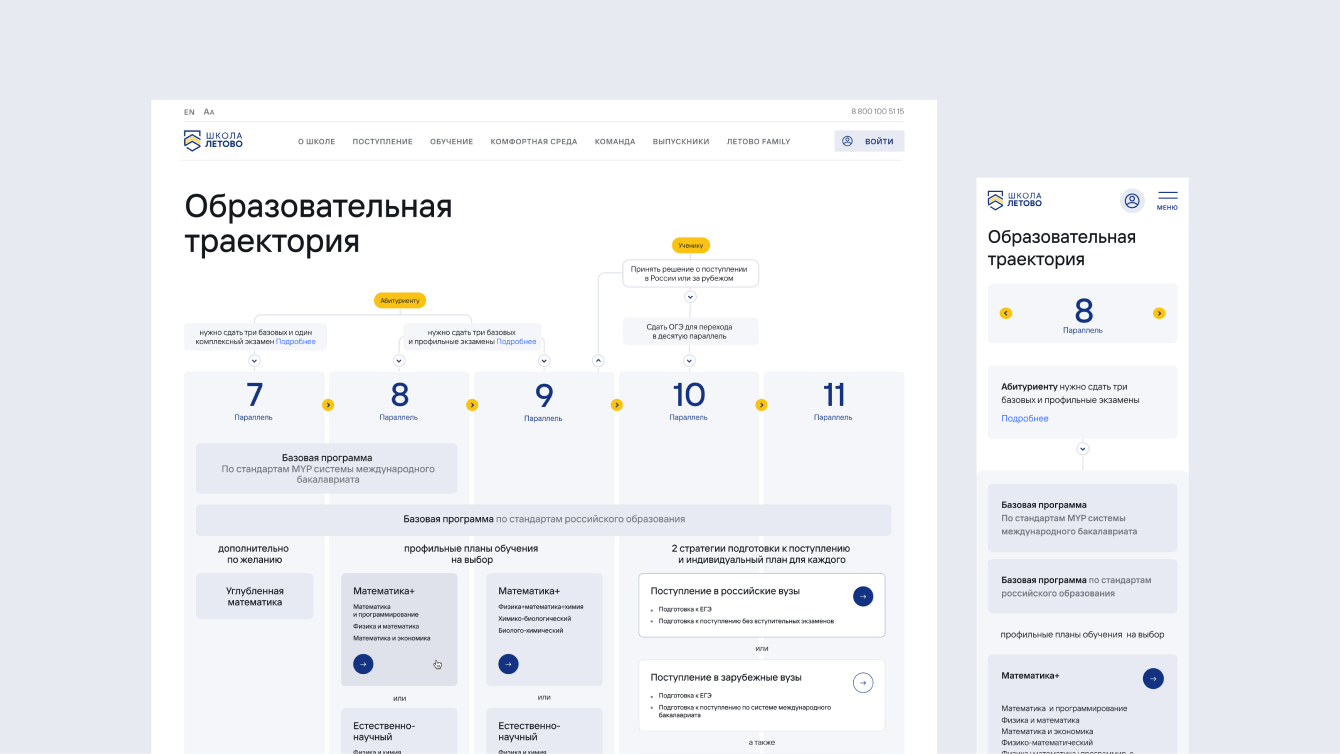The image size is (1340, 754).
Task: Click Химико-биологический in Математика+ card
Action: coord(535,618)
